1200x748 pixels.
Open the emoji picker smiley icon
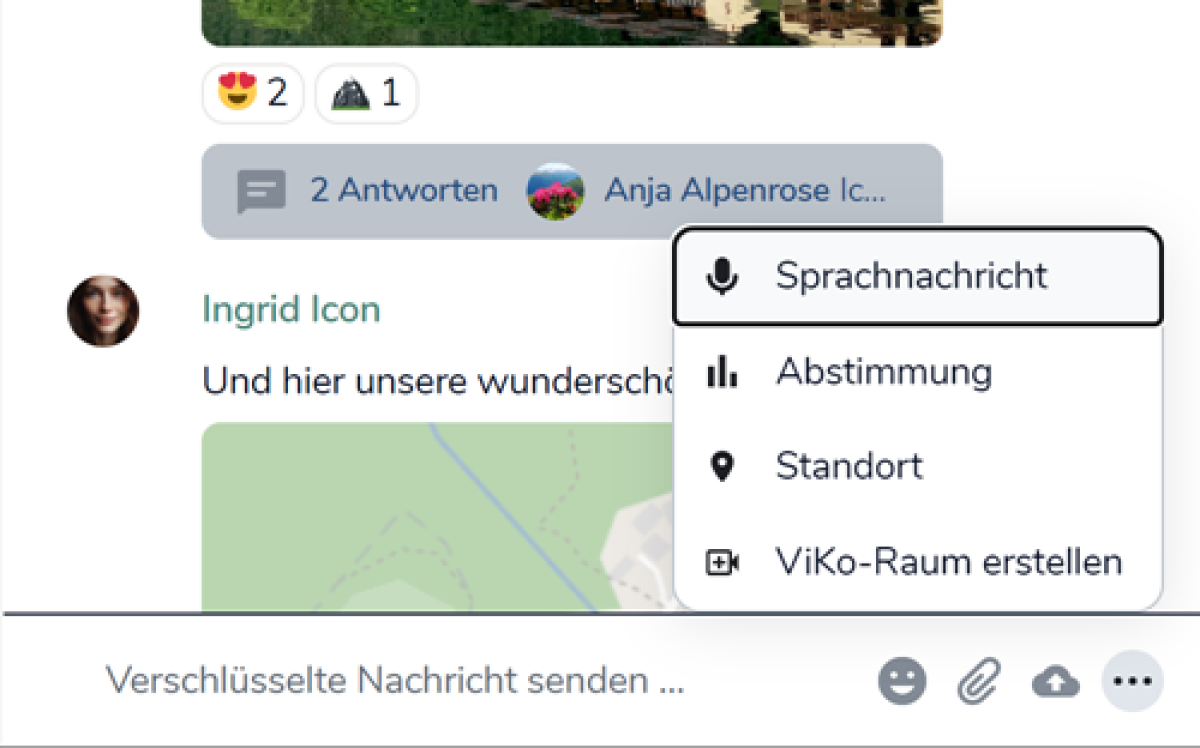[902, 682]
